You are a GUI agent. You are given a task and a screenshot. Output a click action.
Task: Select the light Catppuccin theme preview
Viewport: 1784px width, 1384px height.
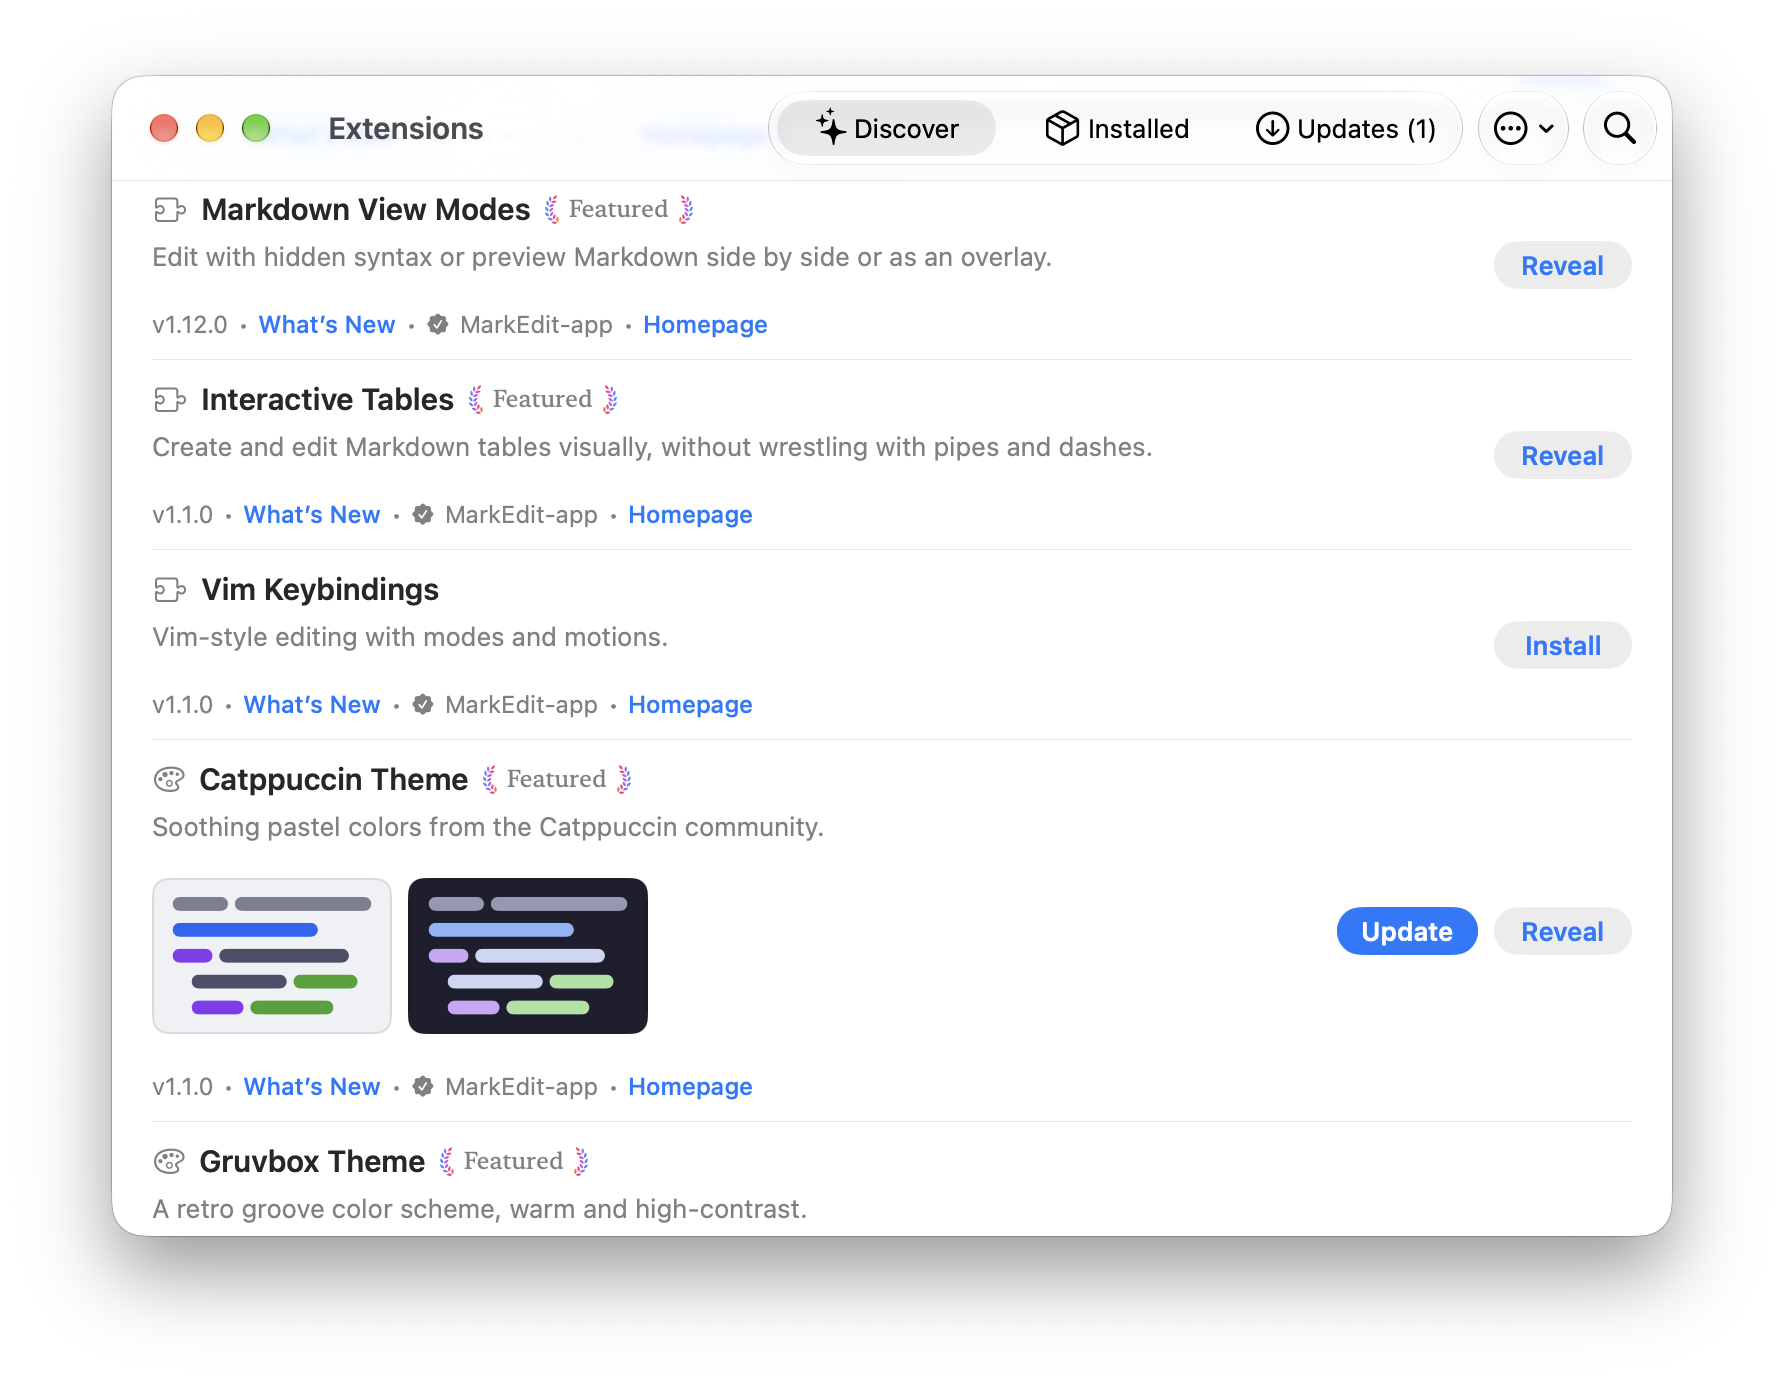272,956
